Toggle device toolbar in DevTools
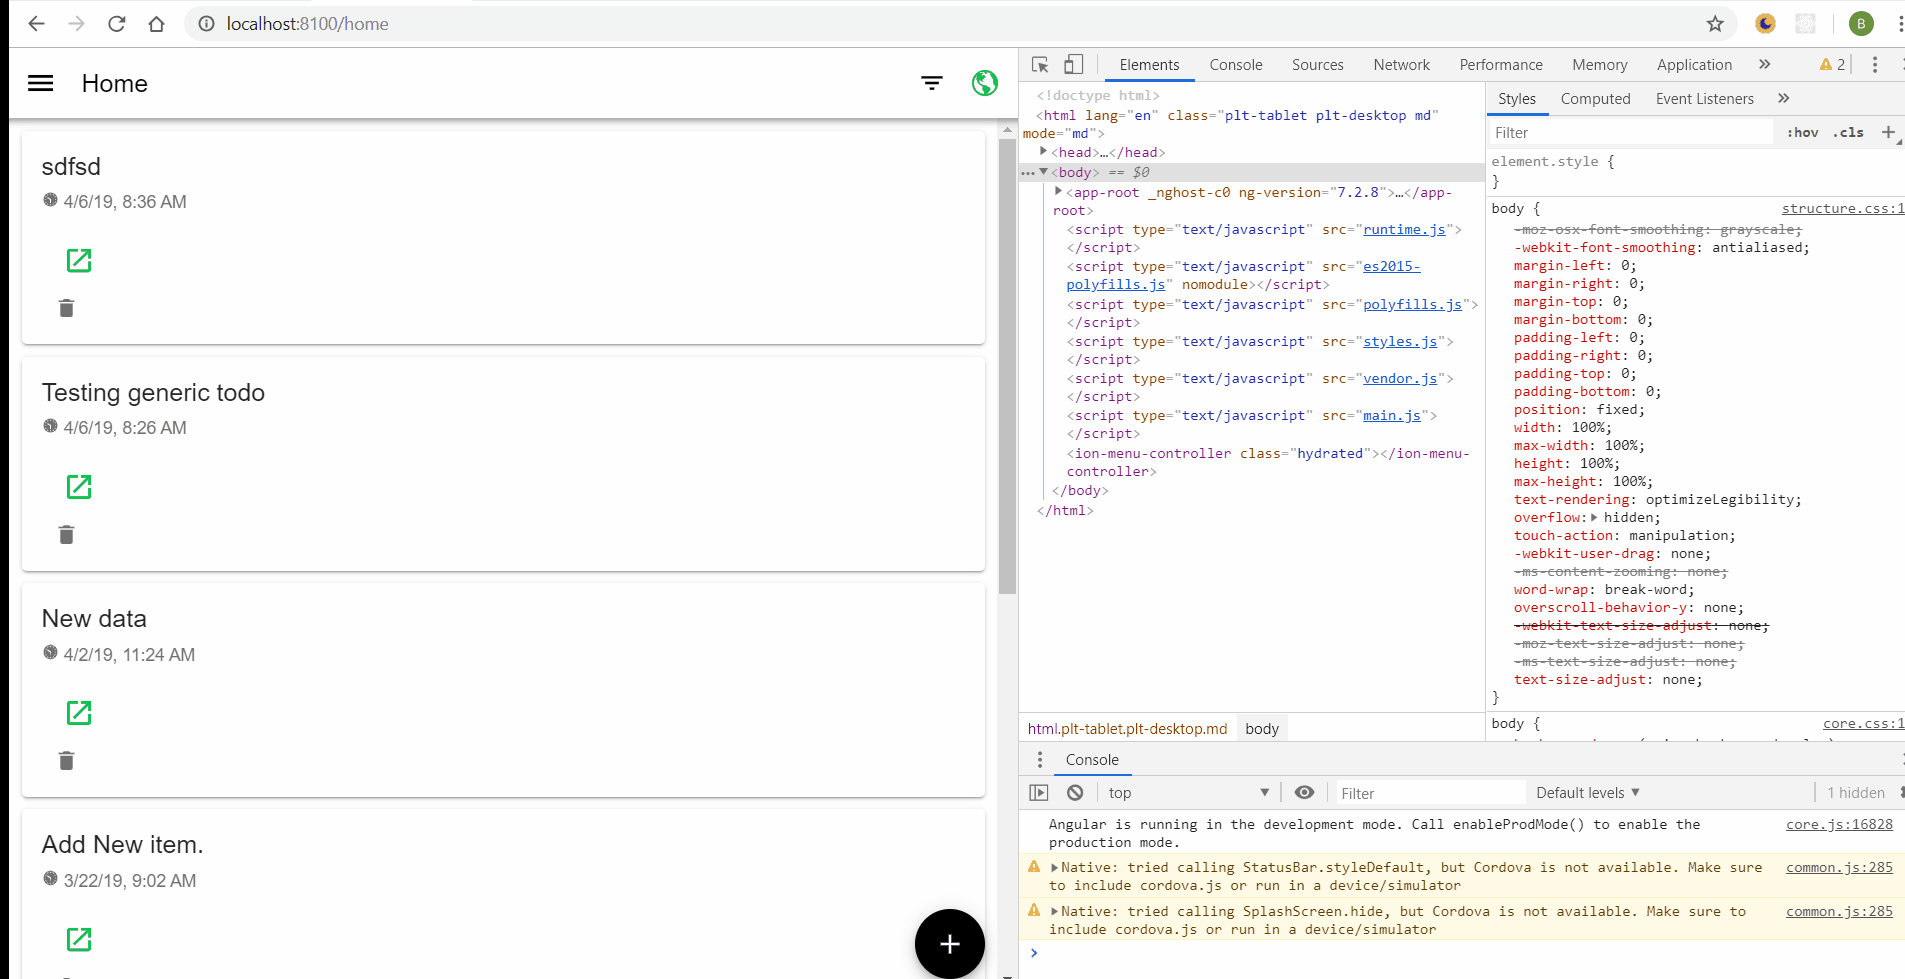This screenshot has height=979, width=1905. (x=1073, y=65)
